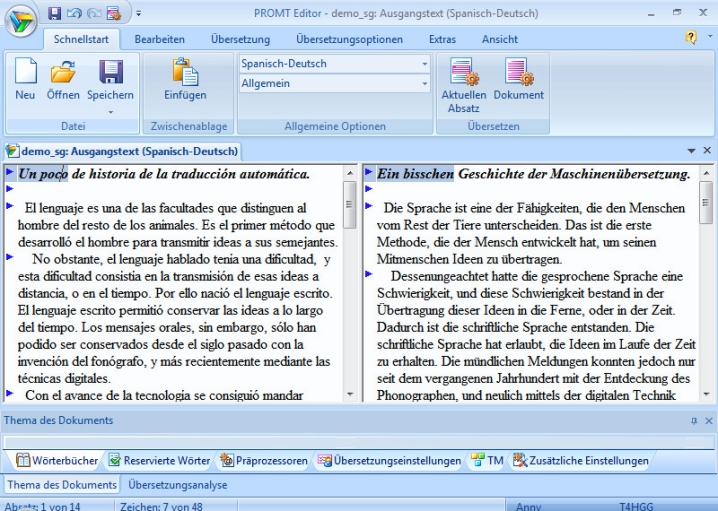Click the help question mark icon
The width and height of the screenshot is (718, 511).
tap(688, 39)
